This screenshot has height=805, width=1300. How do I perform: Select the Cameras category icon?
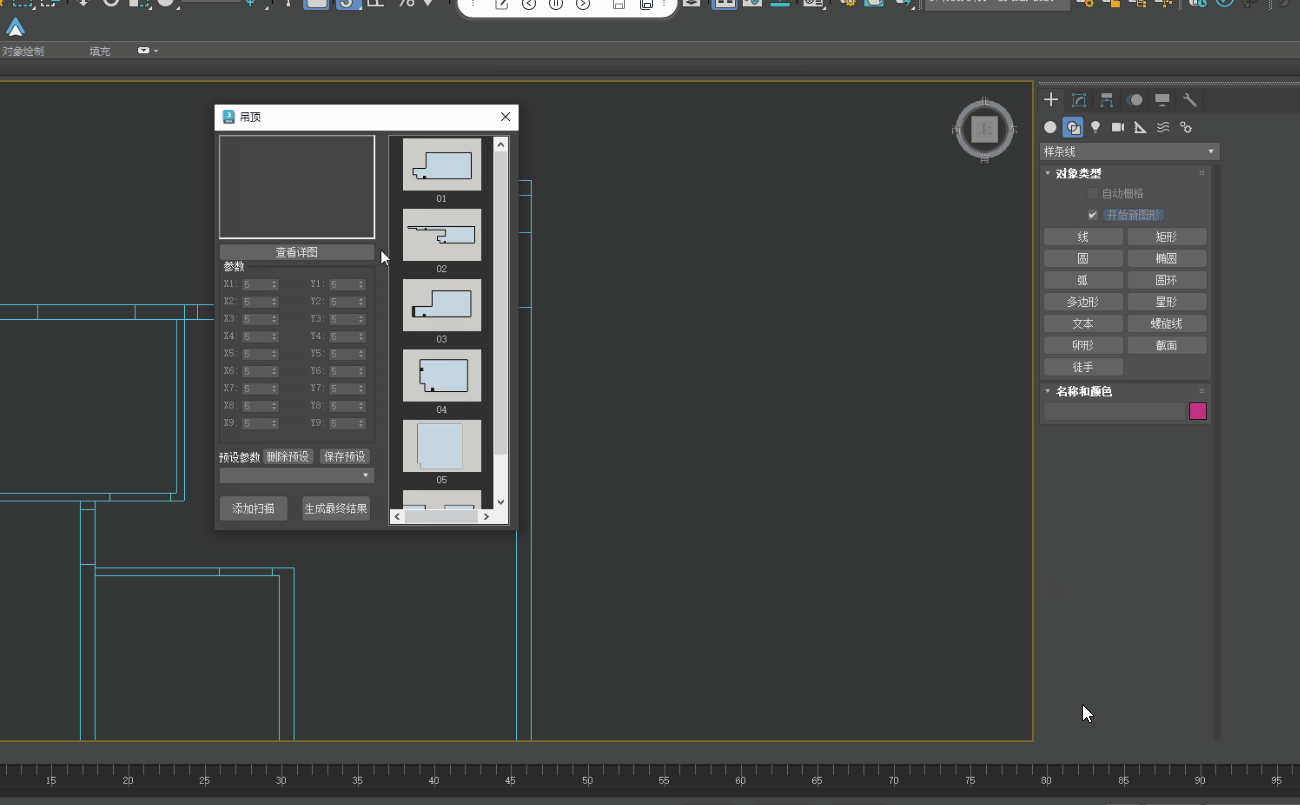tap(1118, 127)
